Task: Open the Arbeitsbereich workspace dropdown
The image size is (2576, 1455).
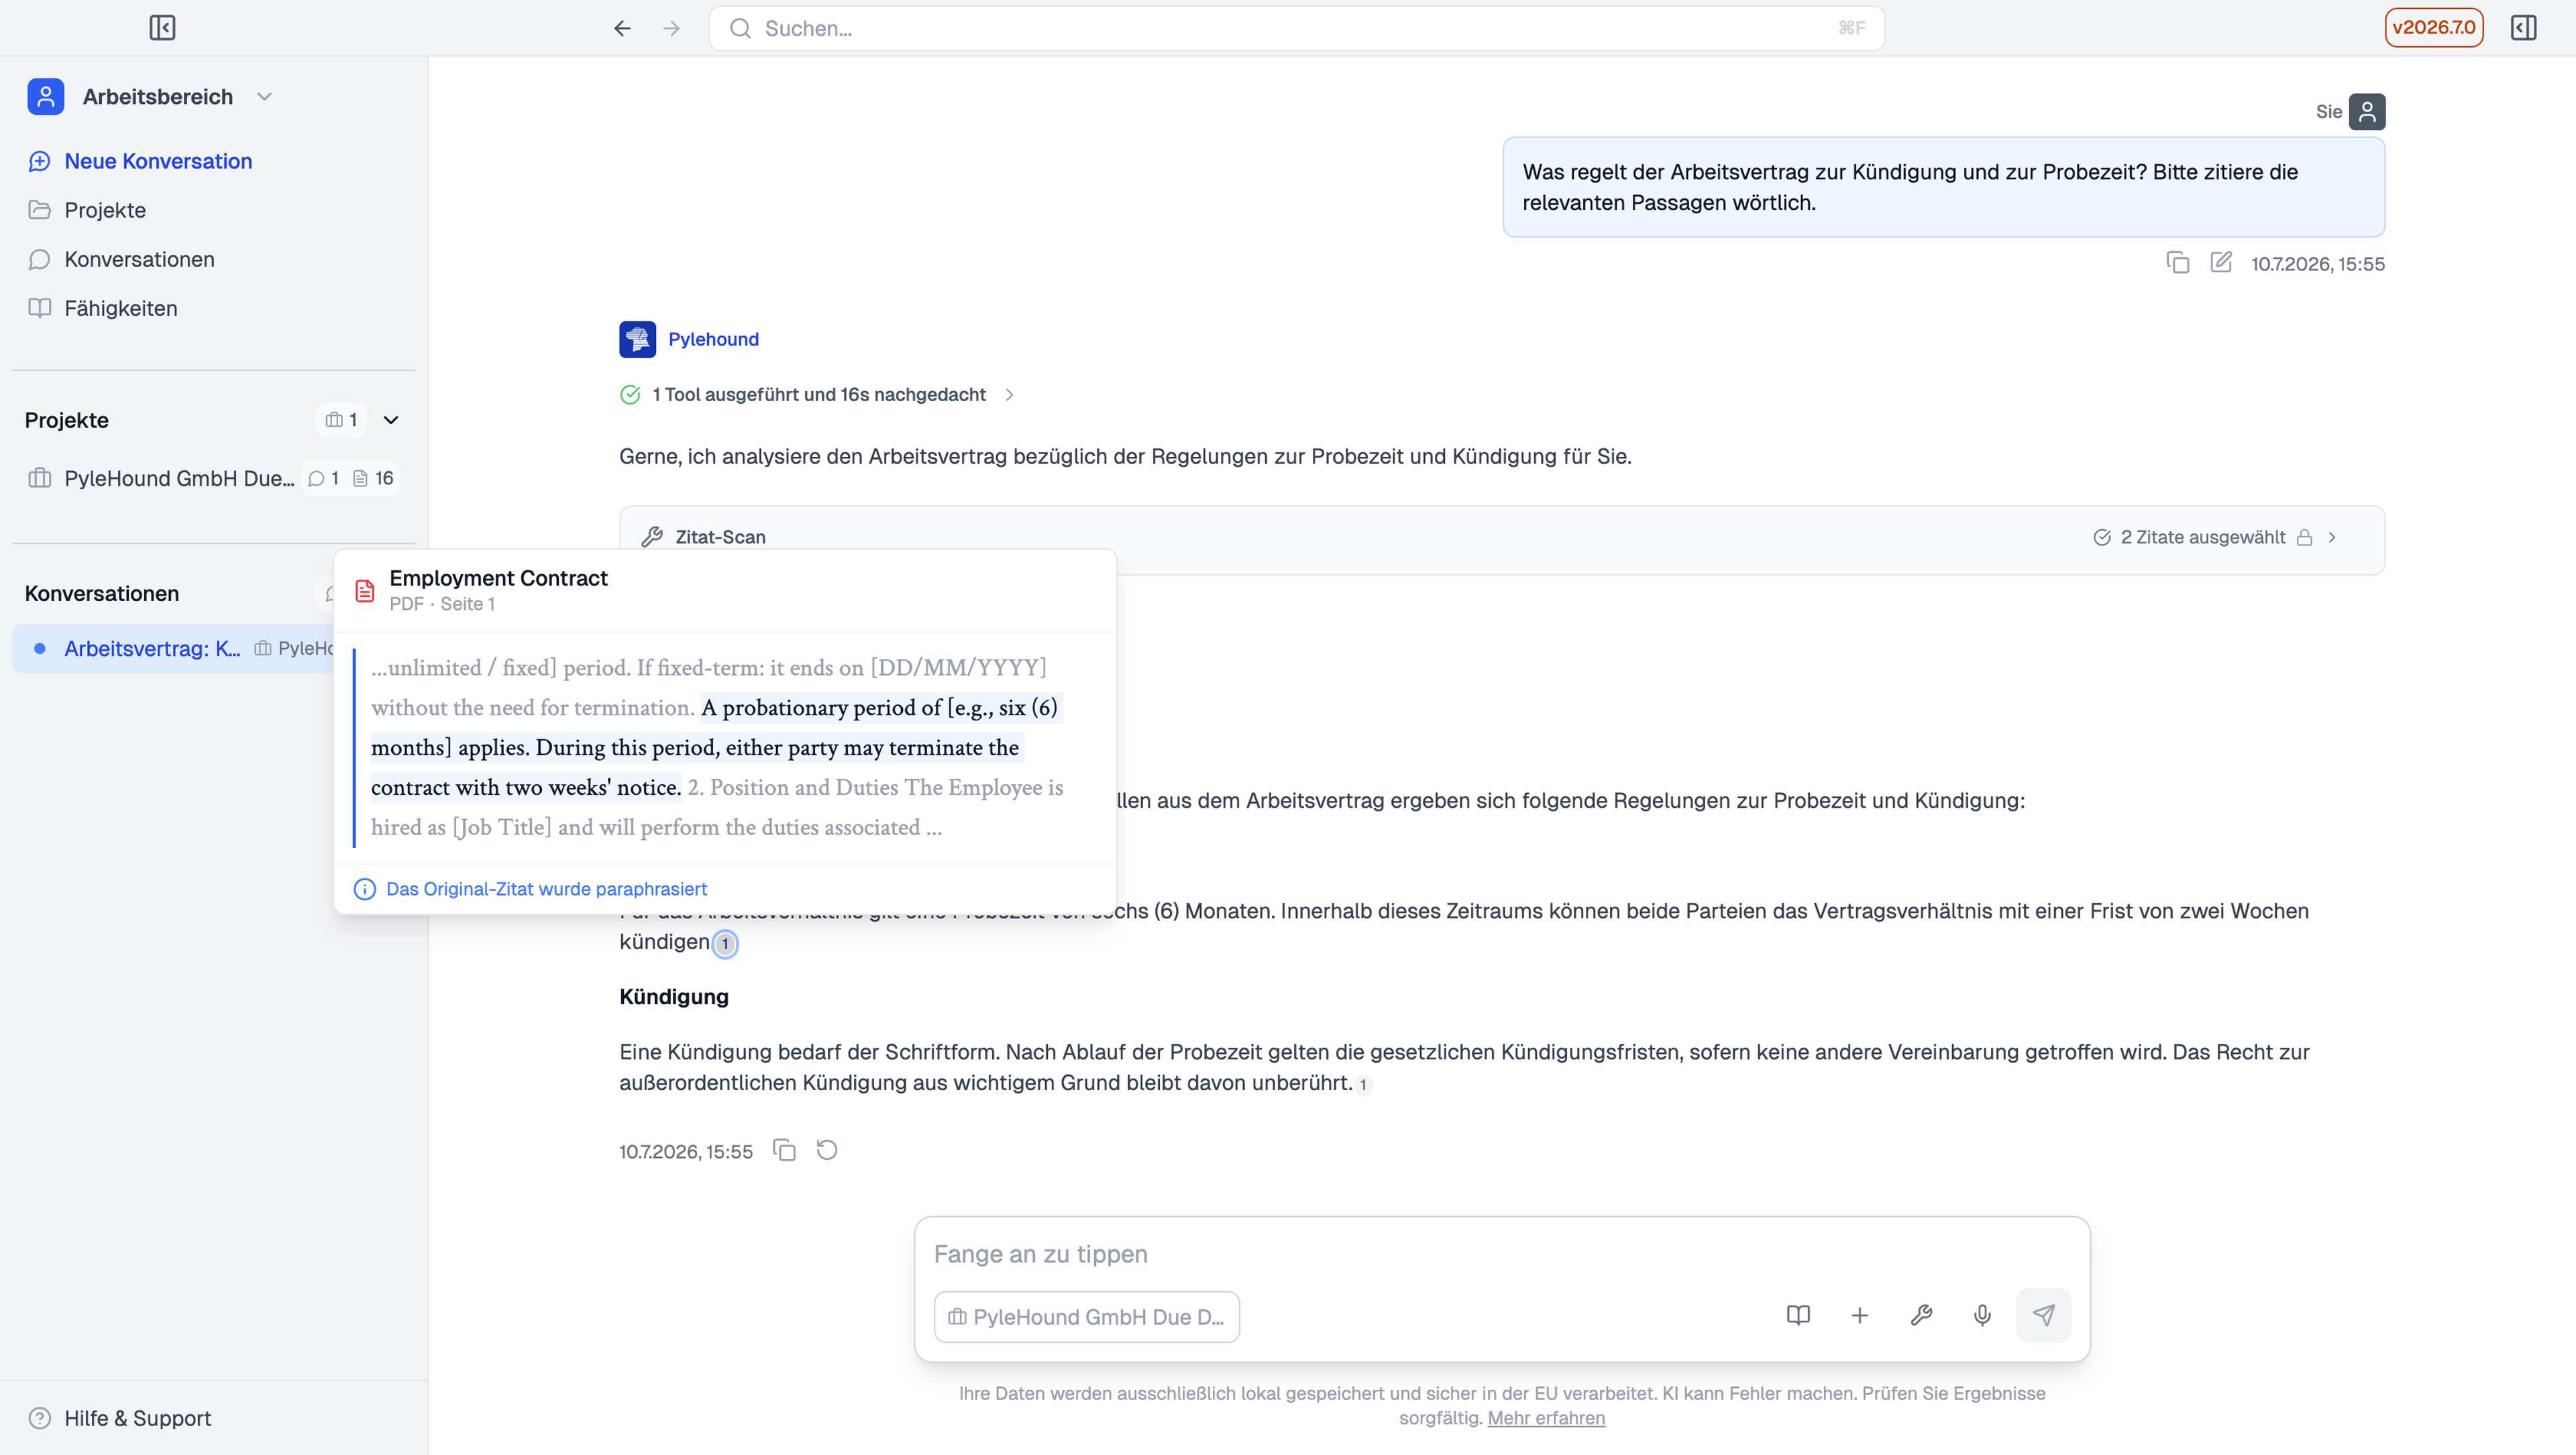Action: pos(264,97)
